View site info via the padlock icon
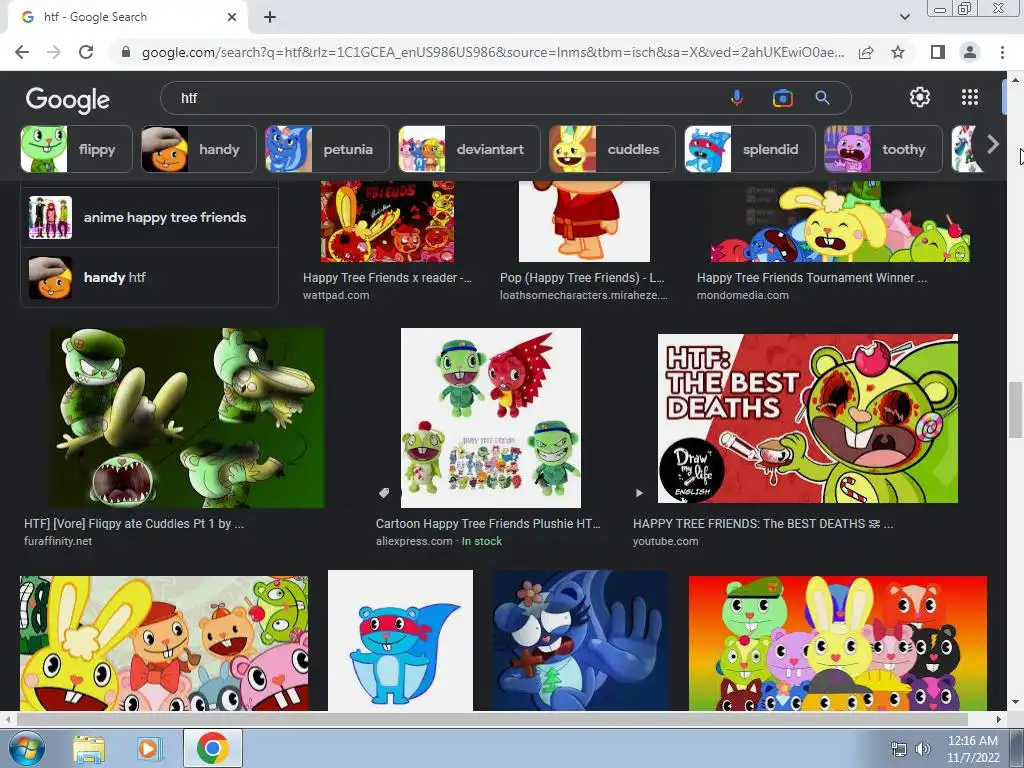This screenshot has width=1024, height=768. coord(126,52)
